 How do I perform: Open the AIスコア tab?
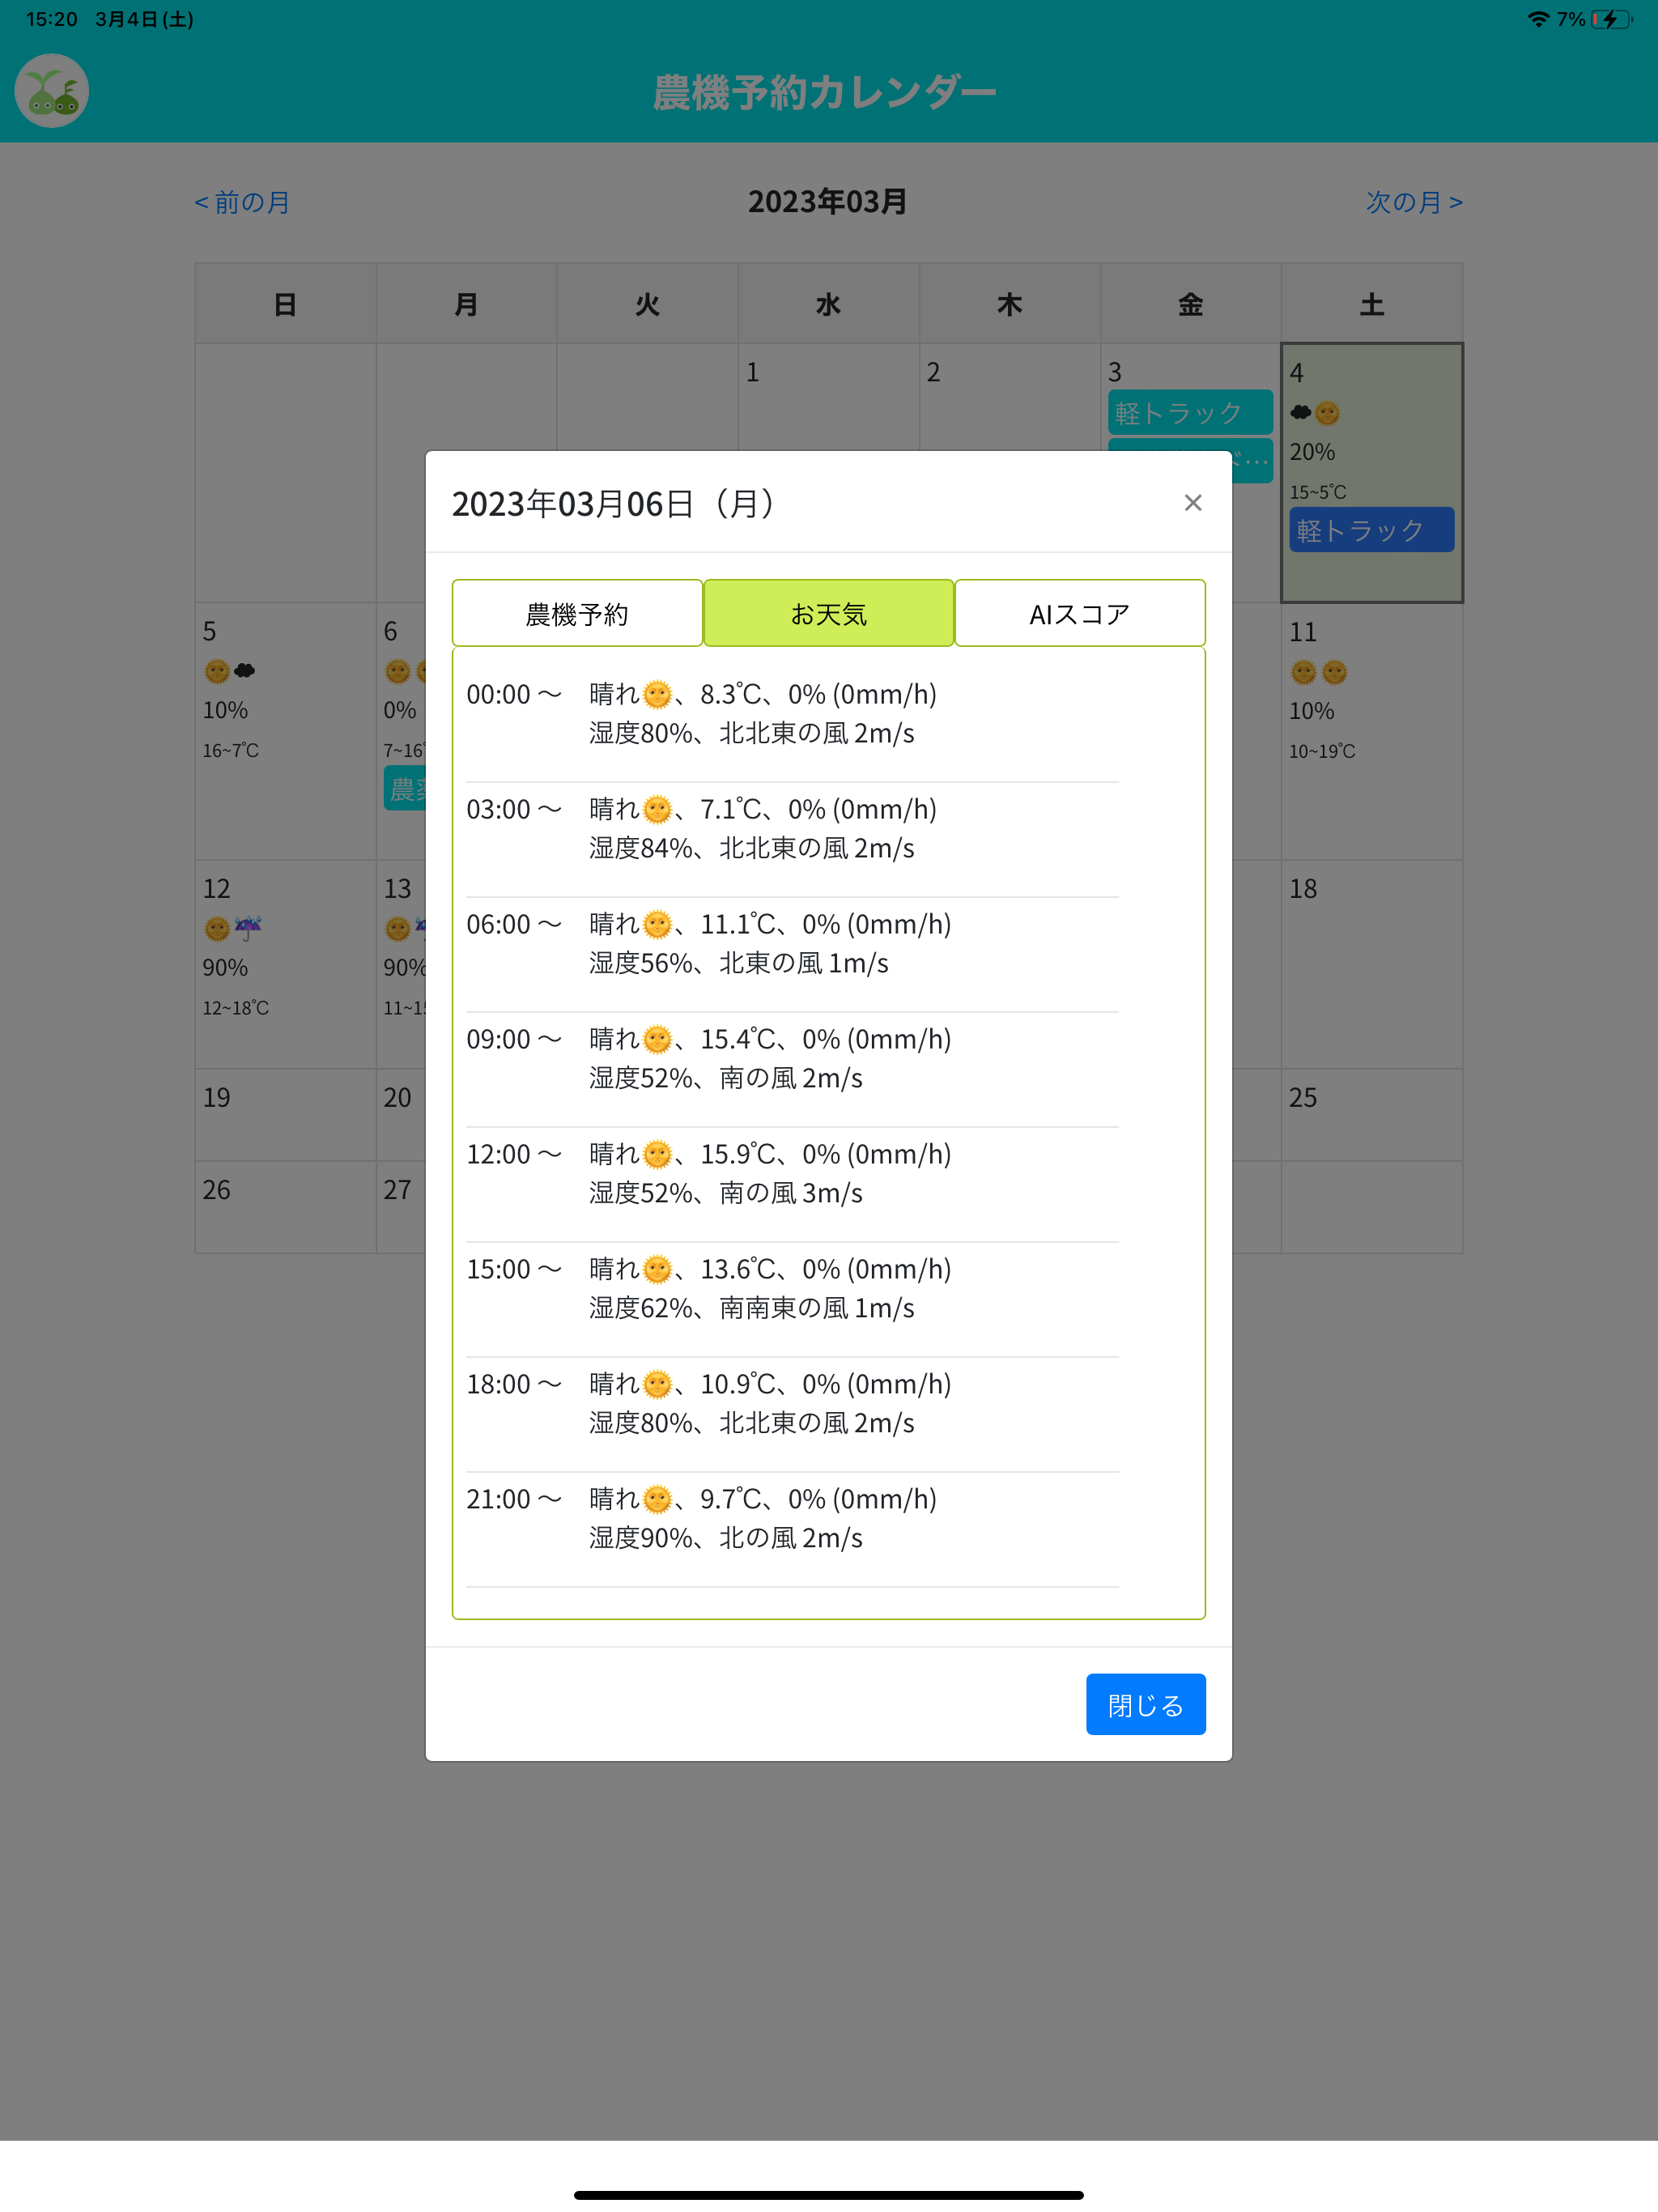tap(1080, 614)
